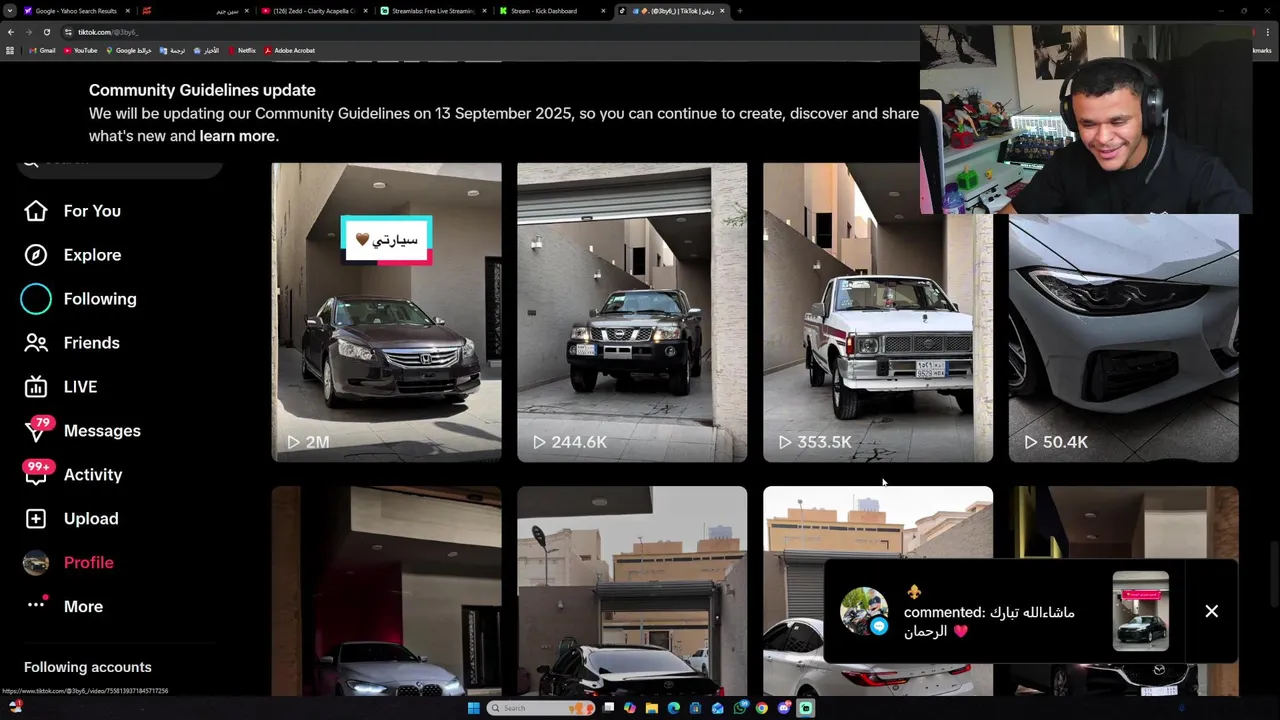The height and width of the screenshot is (720, 1280).
Task: Open the Adobe Acrobat bookmark
Action: pyautogui.click(x=290, y=50)
